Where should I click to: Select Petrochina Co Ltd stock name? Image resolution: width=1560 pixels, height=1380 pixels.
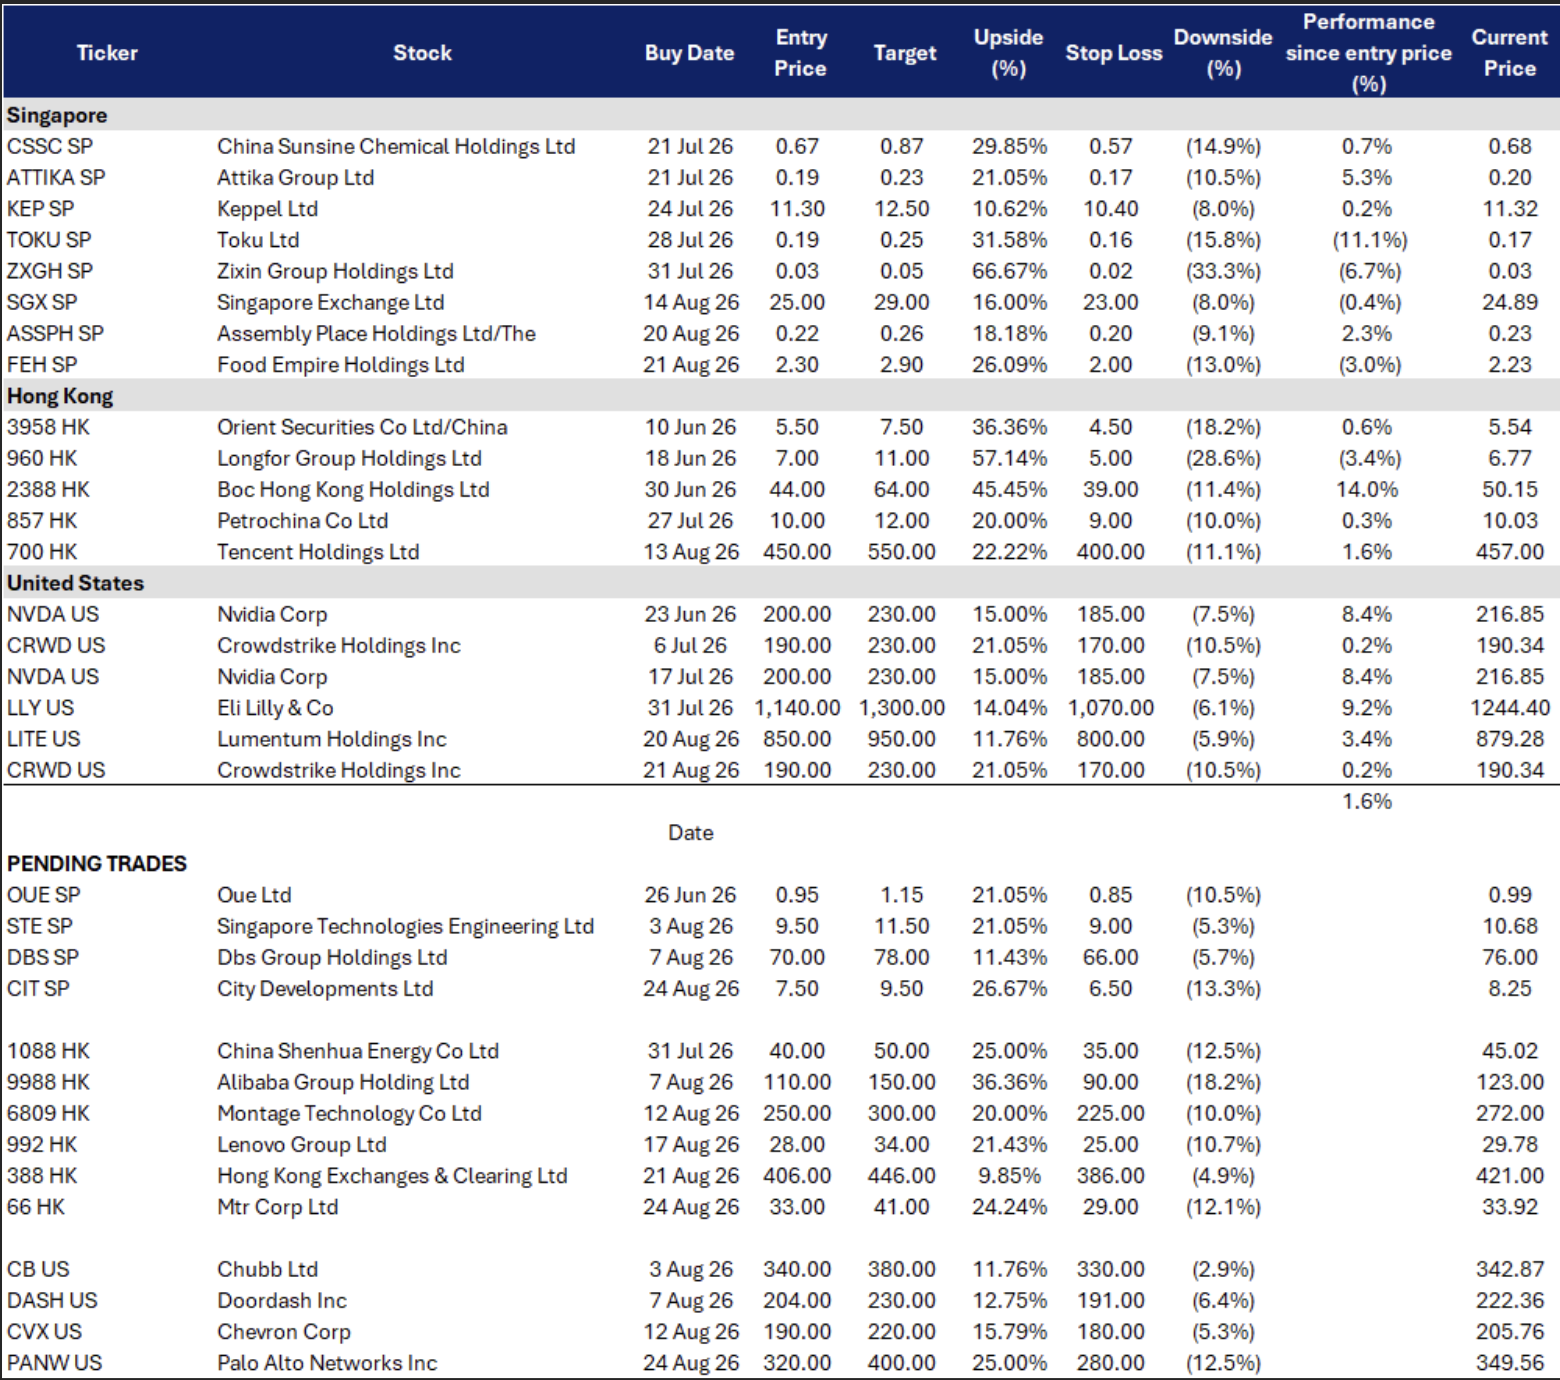pos(302,521)
